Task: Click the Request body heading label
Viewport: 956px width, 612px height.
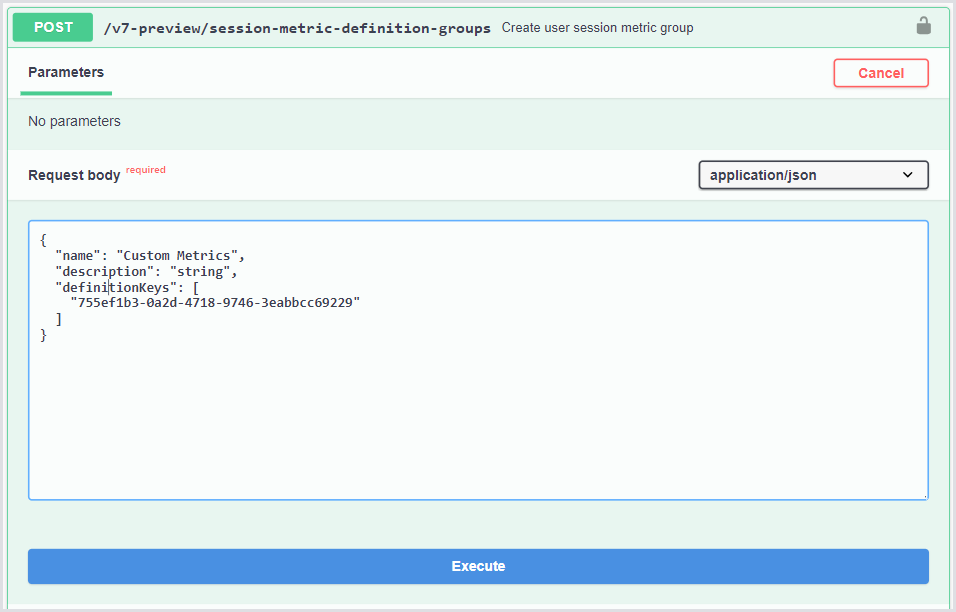Action: point(74,175)
